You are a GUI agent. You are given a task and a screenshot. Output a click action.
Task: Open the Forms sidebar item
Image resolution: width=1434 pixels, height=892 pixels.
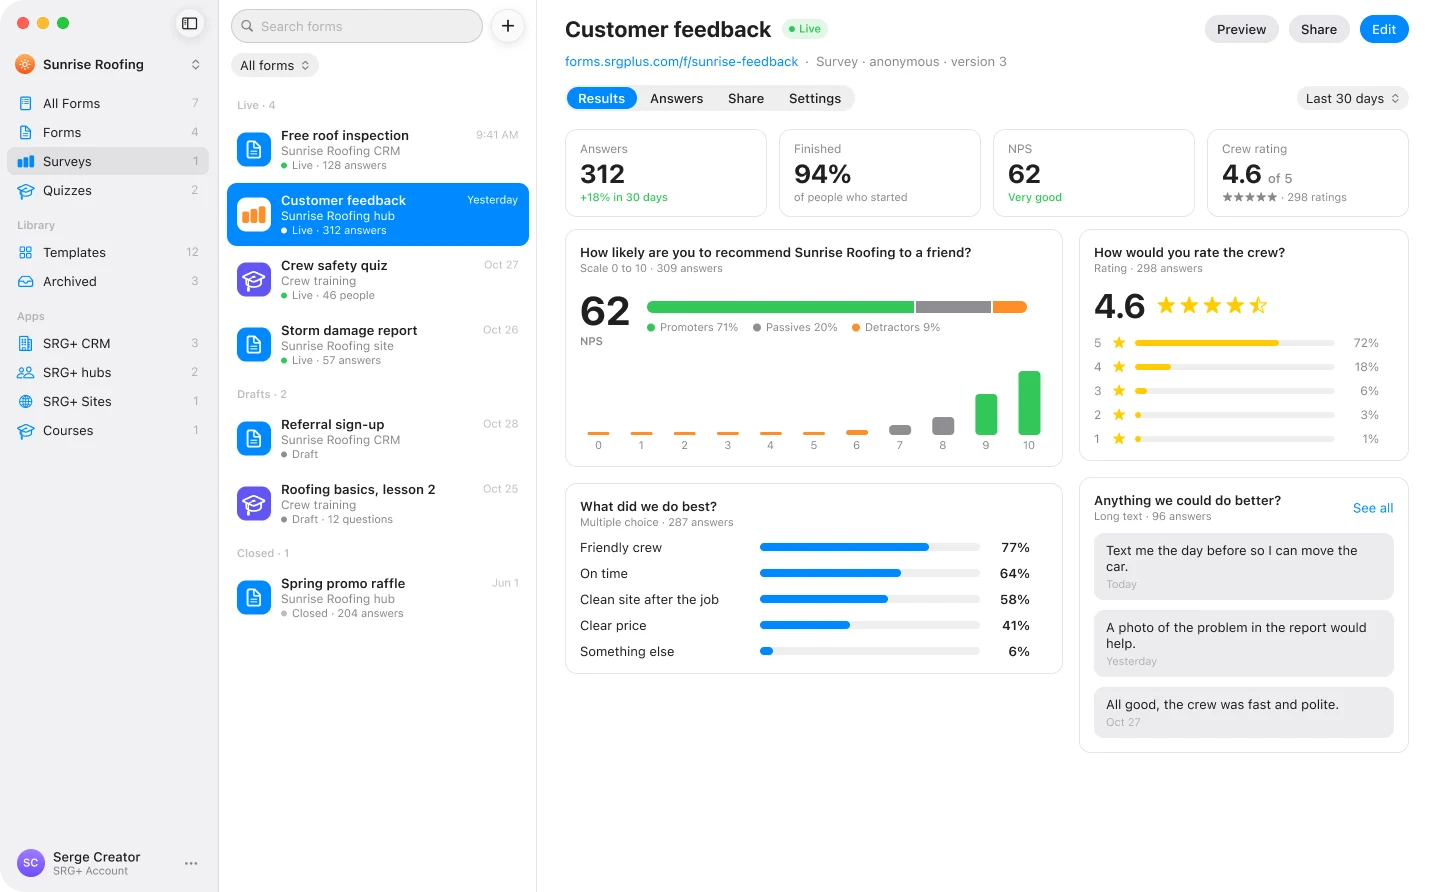point(108,132)
